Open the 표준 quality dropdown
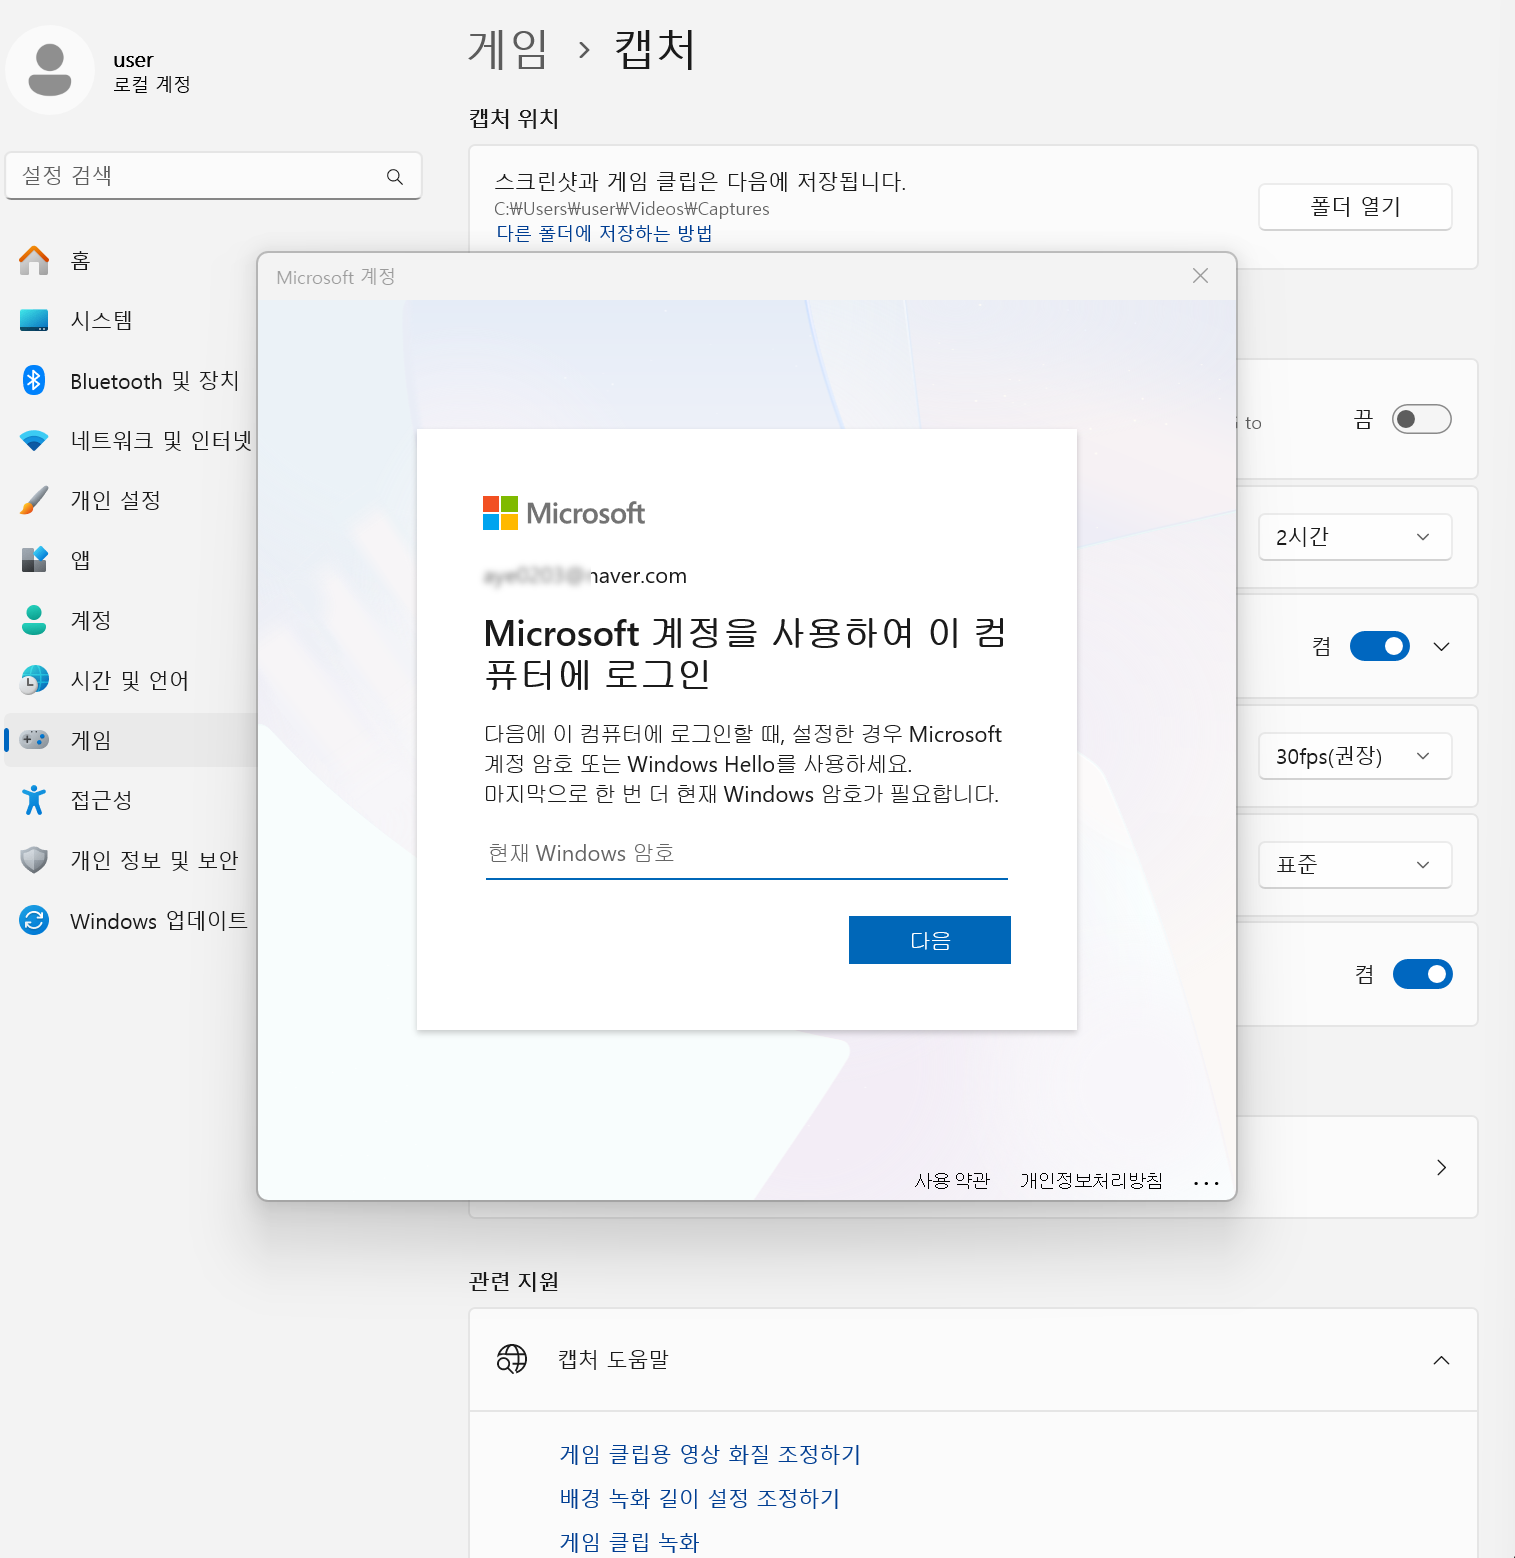The width and height of the screenshot is (1515, 1558). click(1354, 865)
